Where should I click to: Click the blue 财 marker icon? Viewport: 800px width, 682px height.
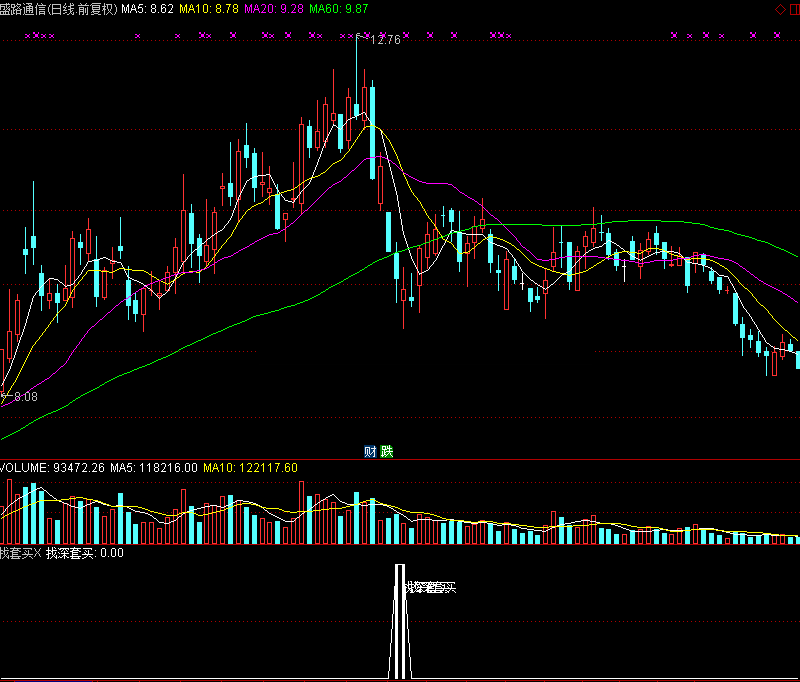pyautogui.click(x=371, y=452)
